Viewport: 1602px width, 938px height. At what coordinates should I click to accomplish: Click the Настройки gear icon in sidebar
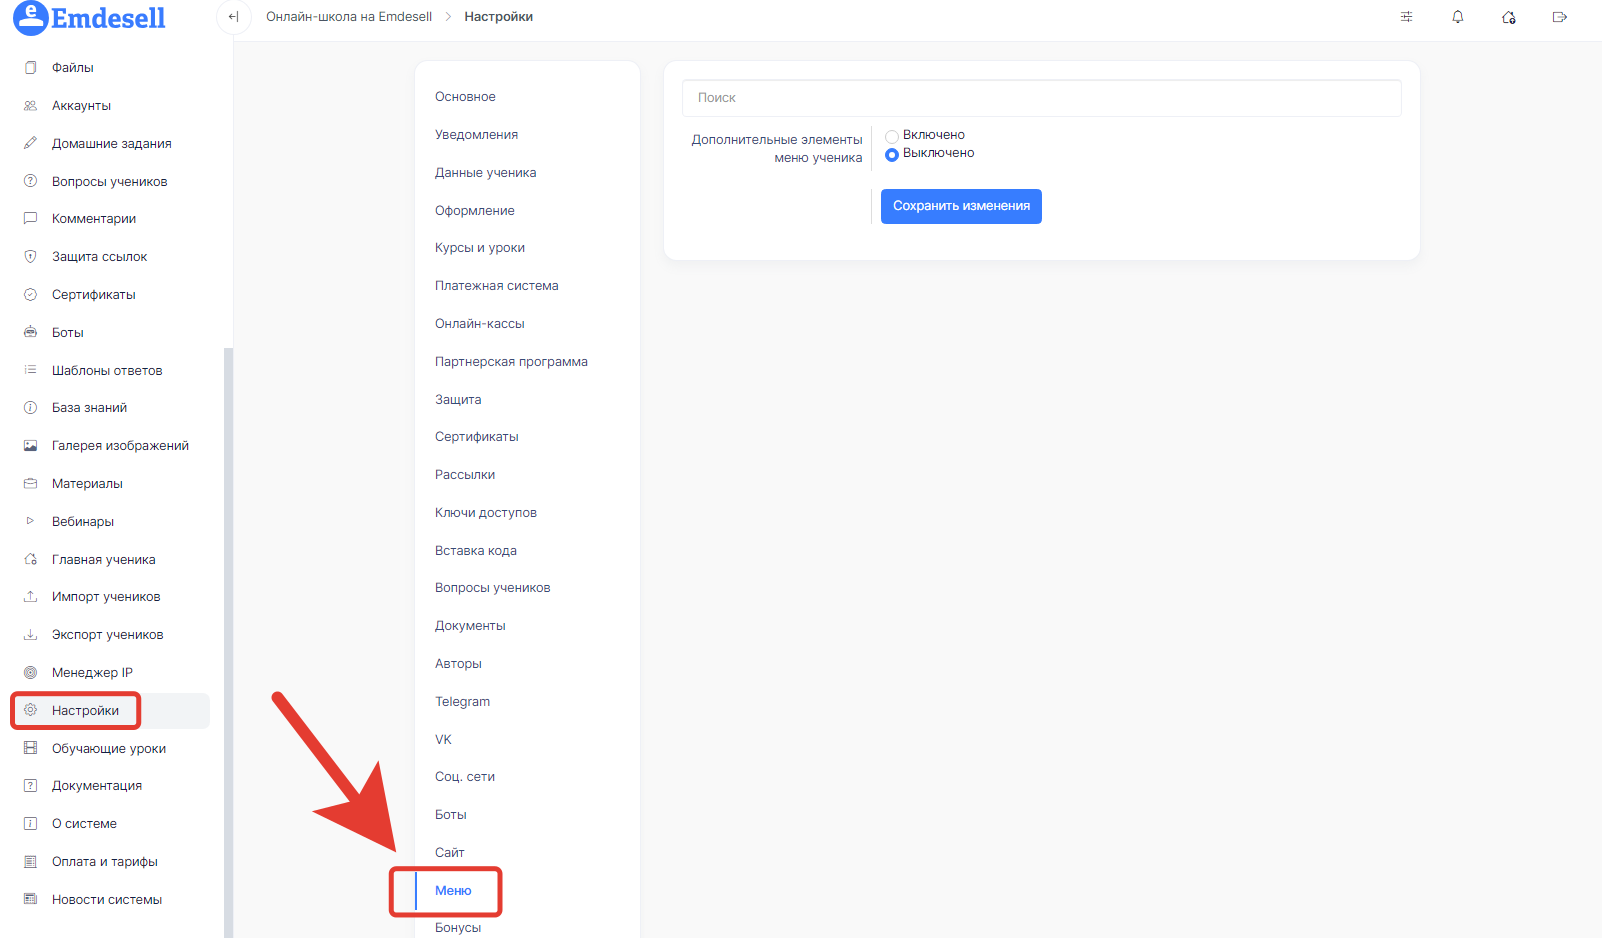point(30,710)
